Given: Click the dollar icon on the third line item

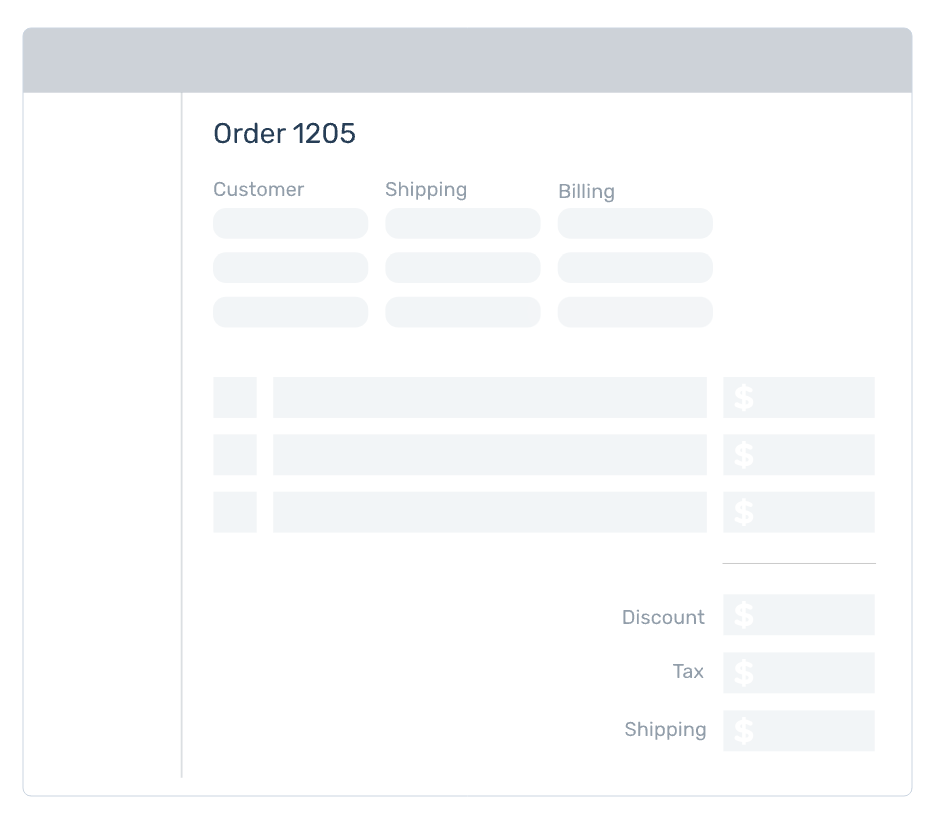Looking at the screenshot, I should (743, 512).
